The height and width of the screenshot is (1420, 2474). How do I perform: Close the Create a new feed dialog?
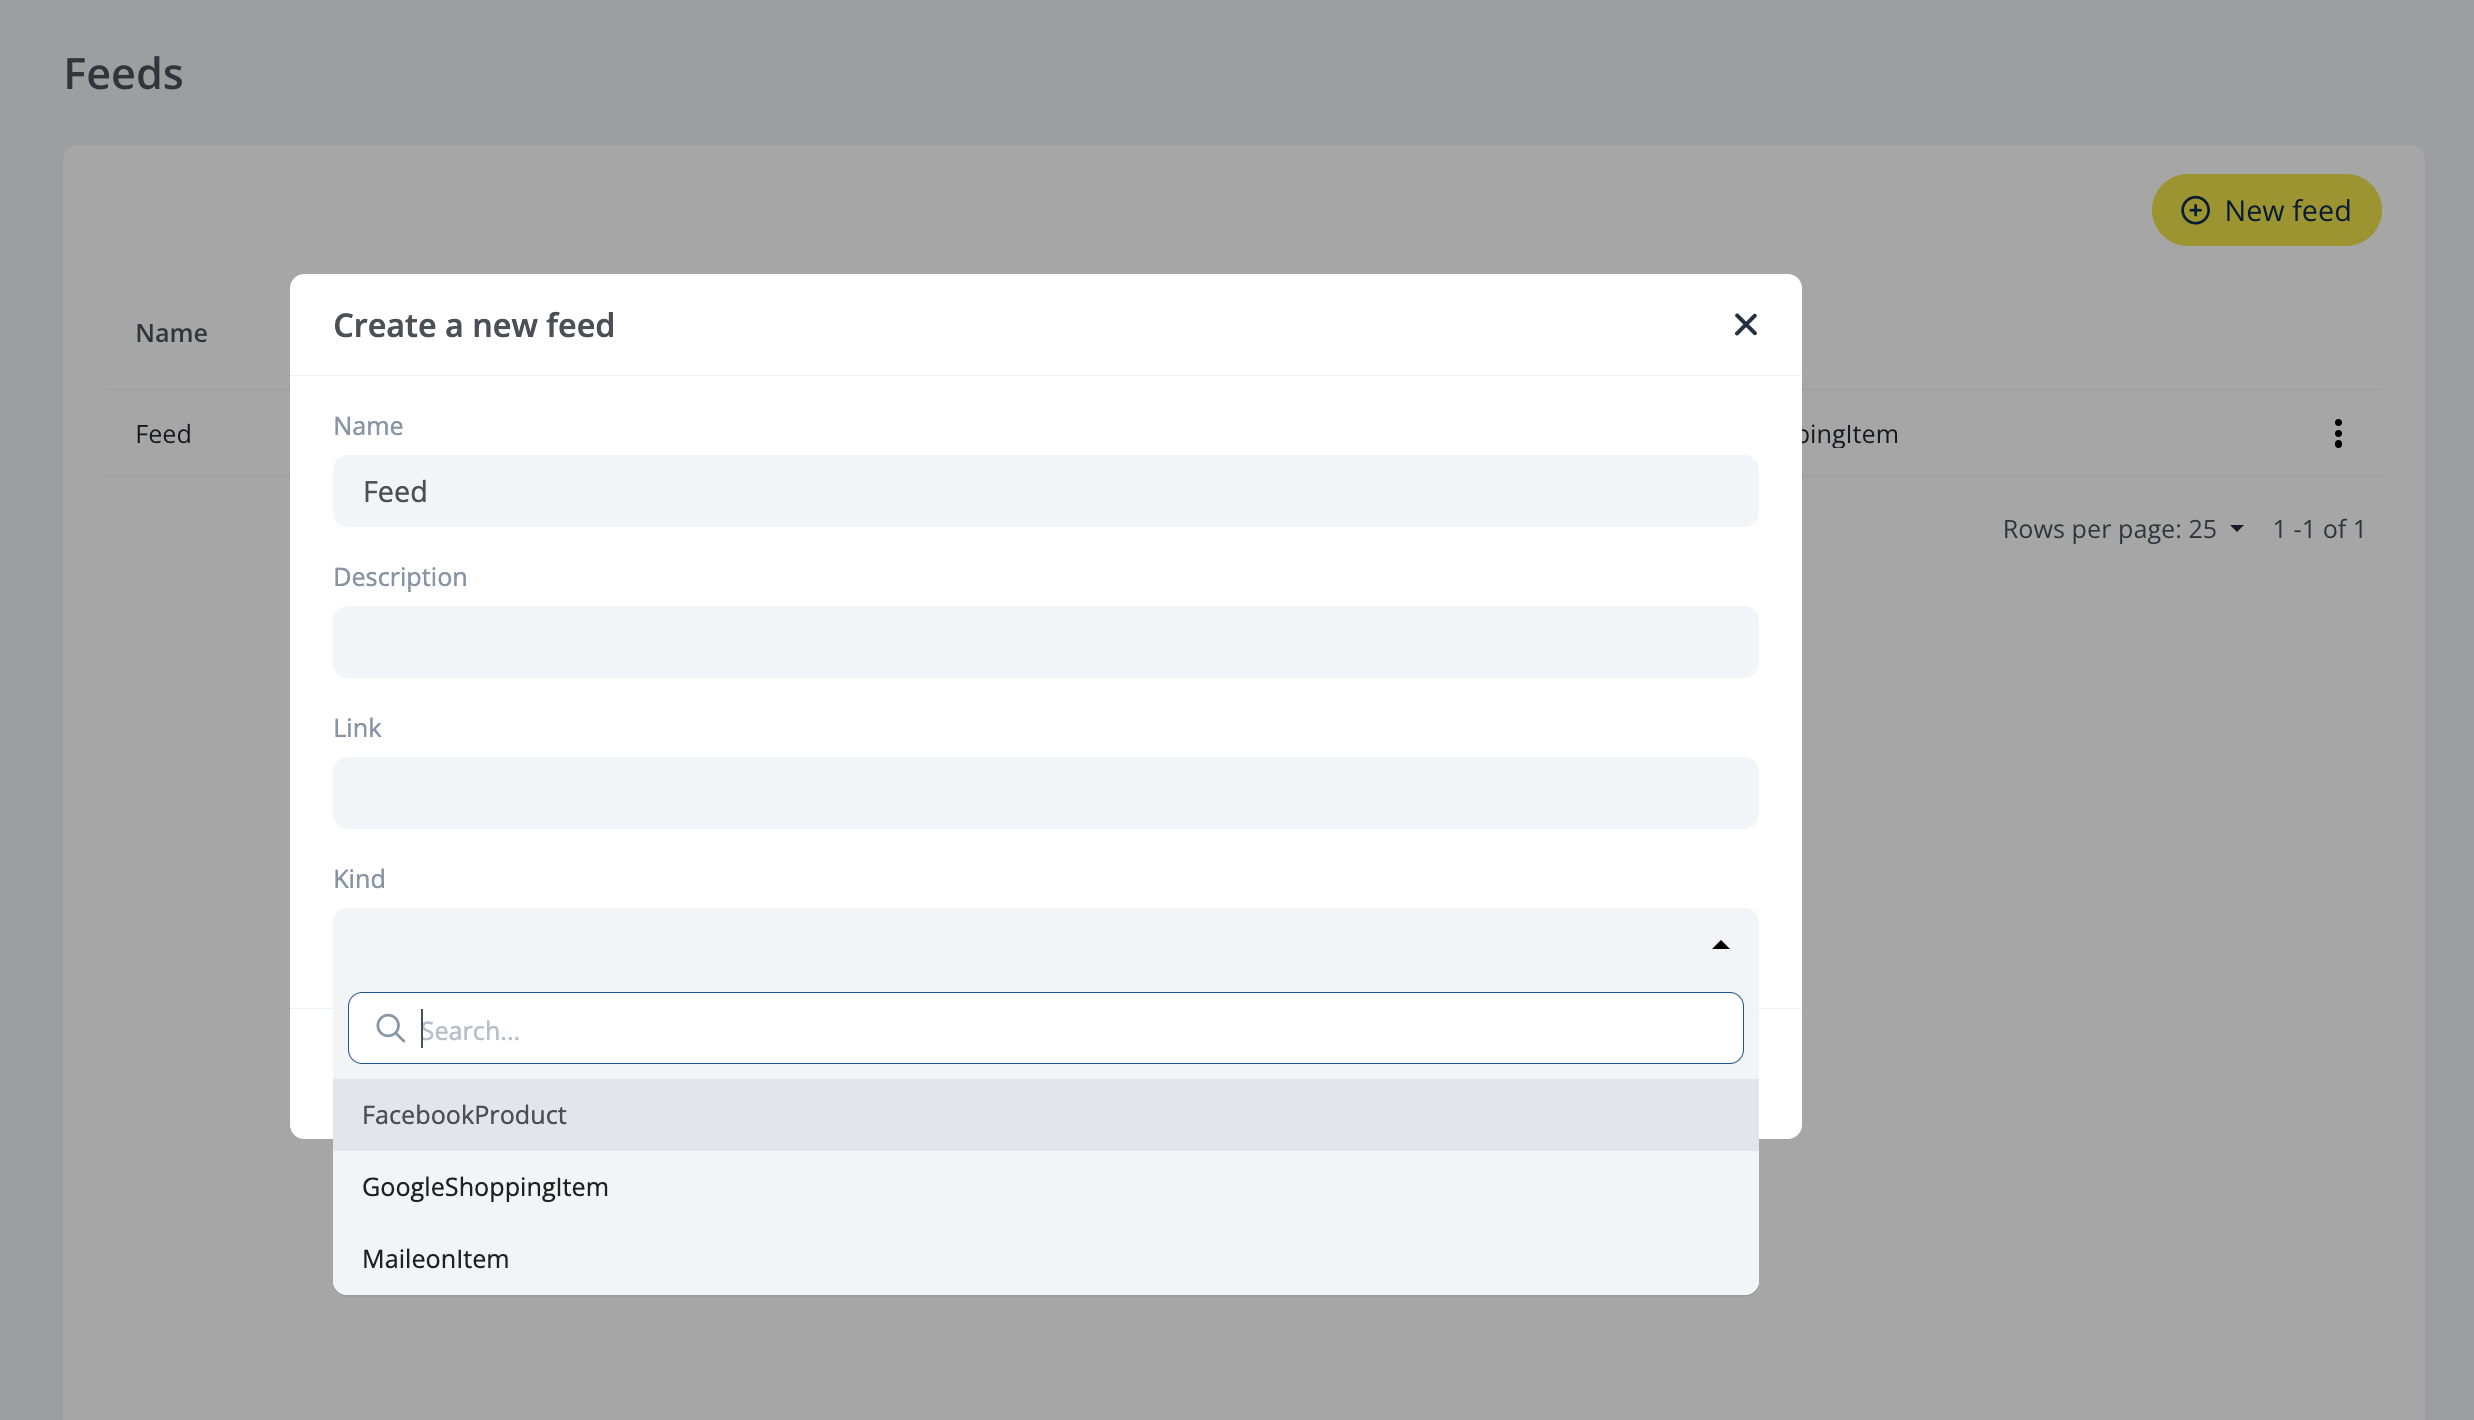tap(1745, 324)
